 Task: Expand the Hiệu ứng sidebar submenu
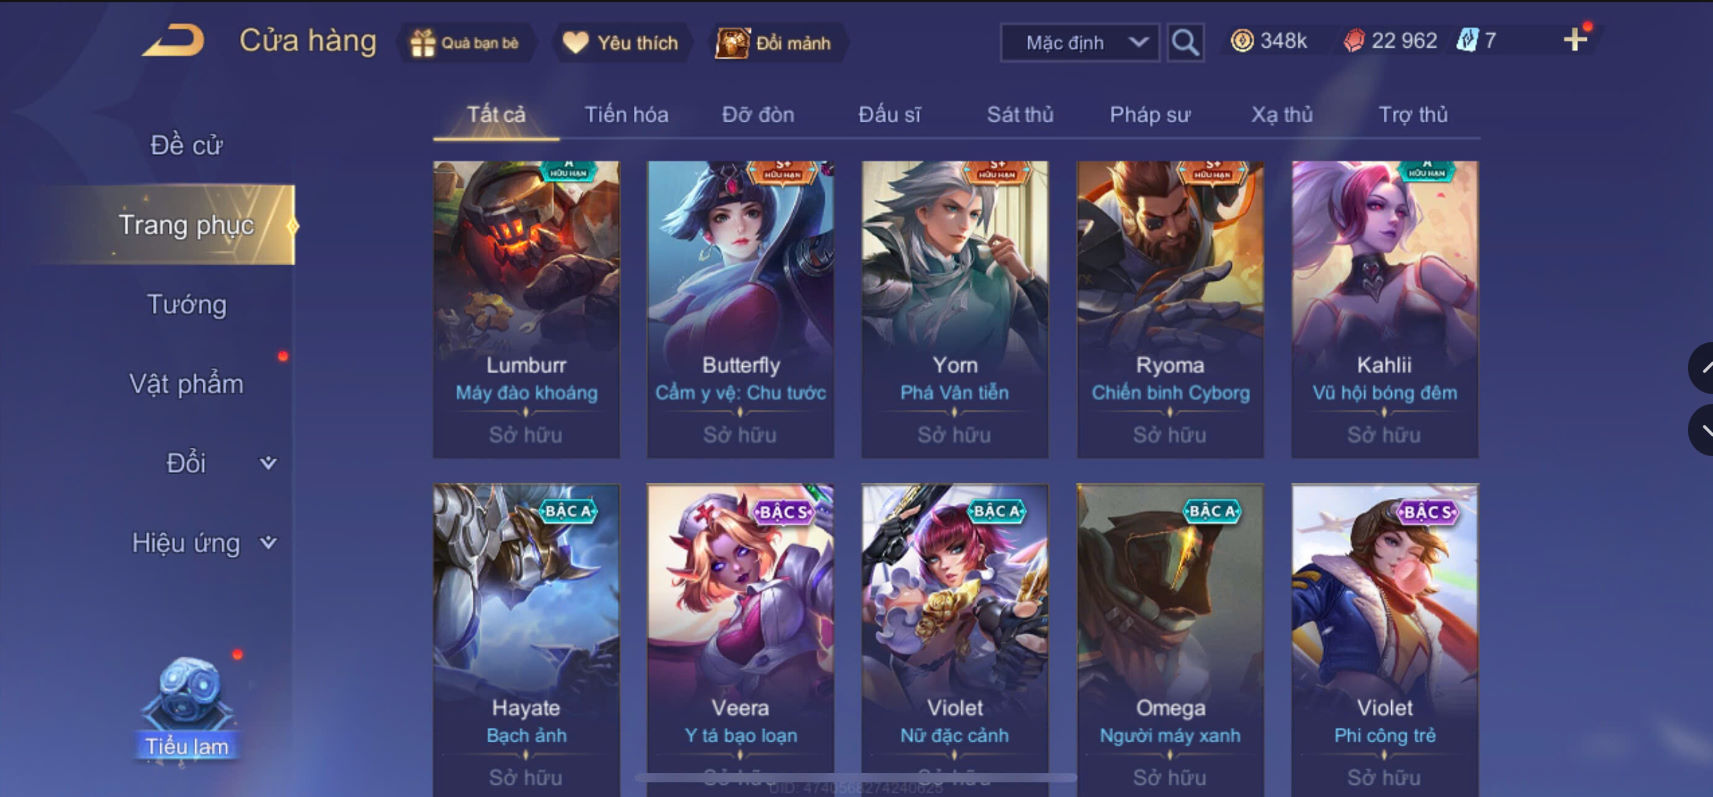[268, 543]
